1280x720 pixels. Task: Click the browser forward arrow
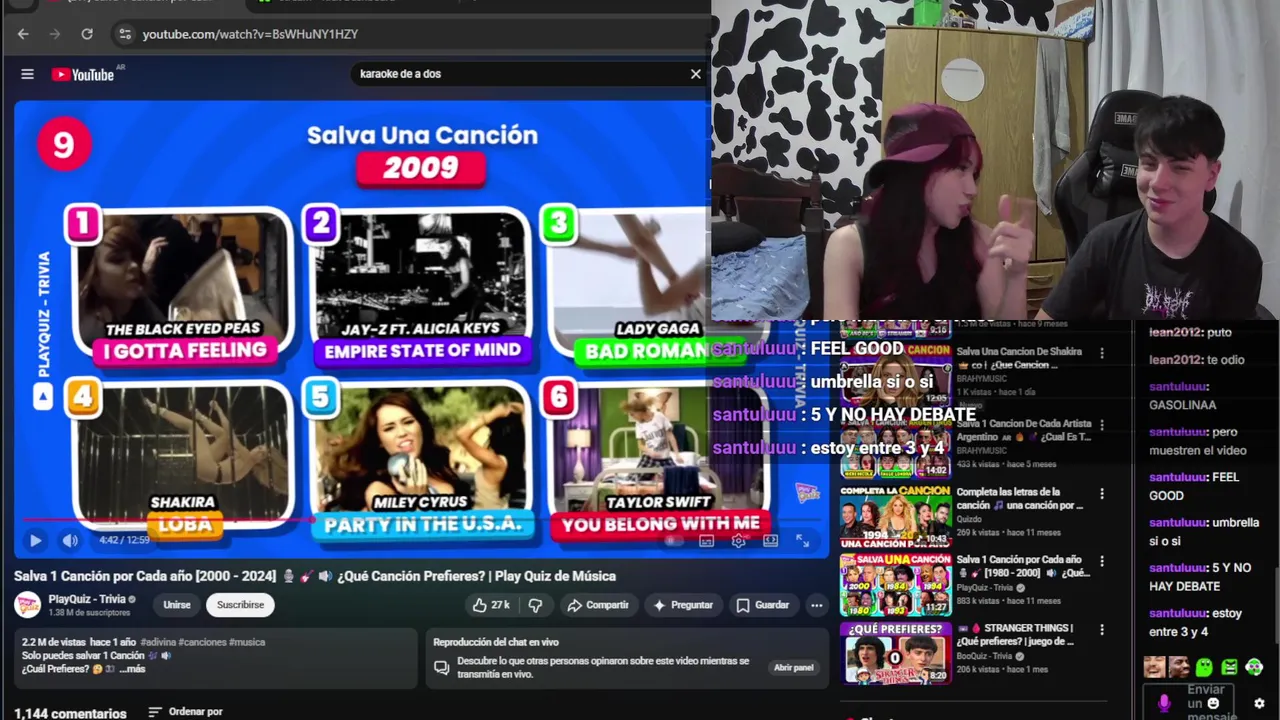[55, 34]
